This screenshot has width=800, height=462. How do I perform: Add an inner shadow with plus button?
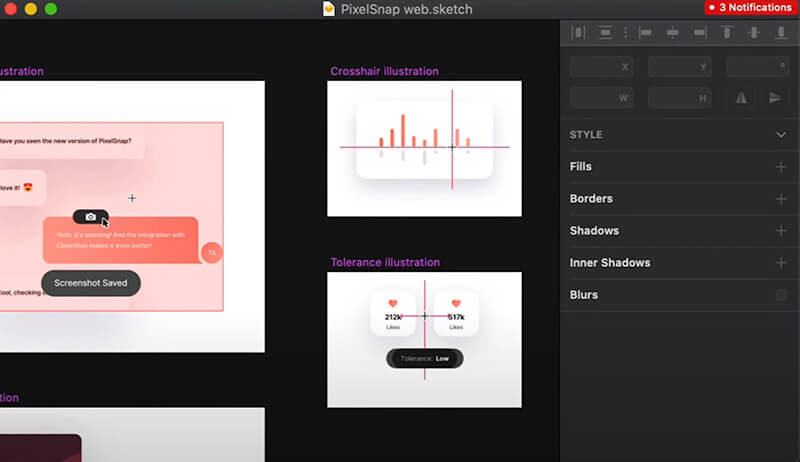coord(781,263)
